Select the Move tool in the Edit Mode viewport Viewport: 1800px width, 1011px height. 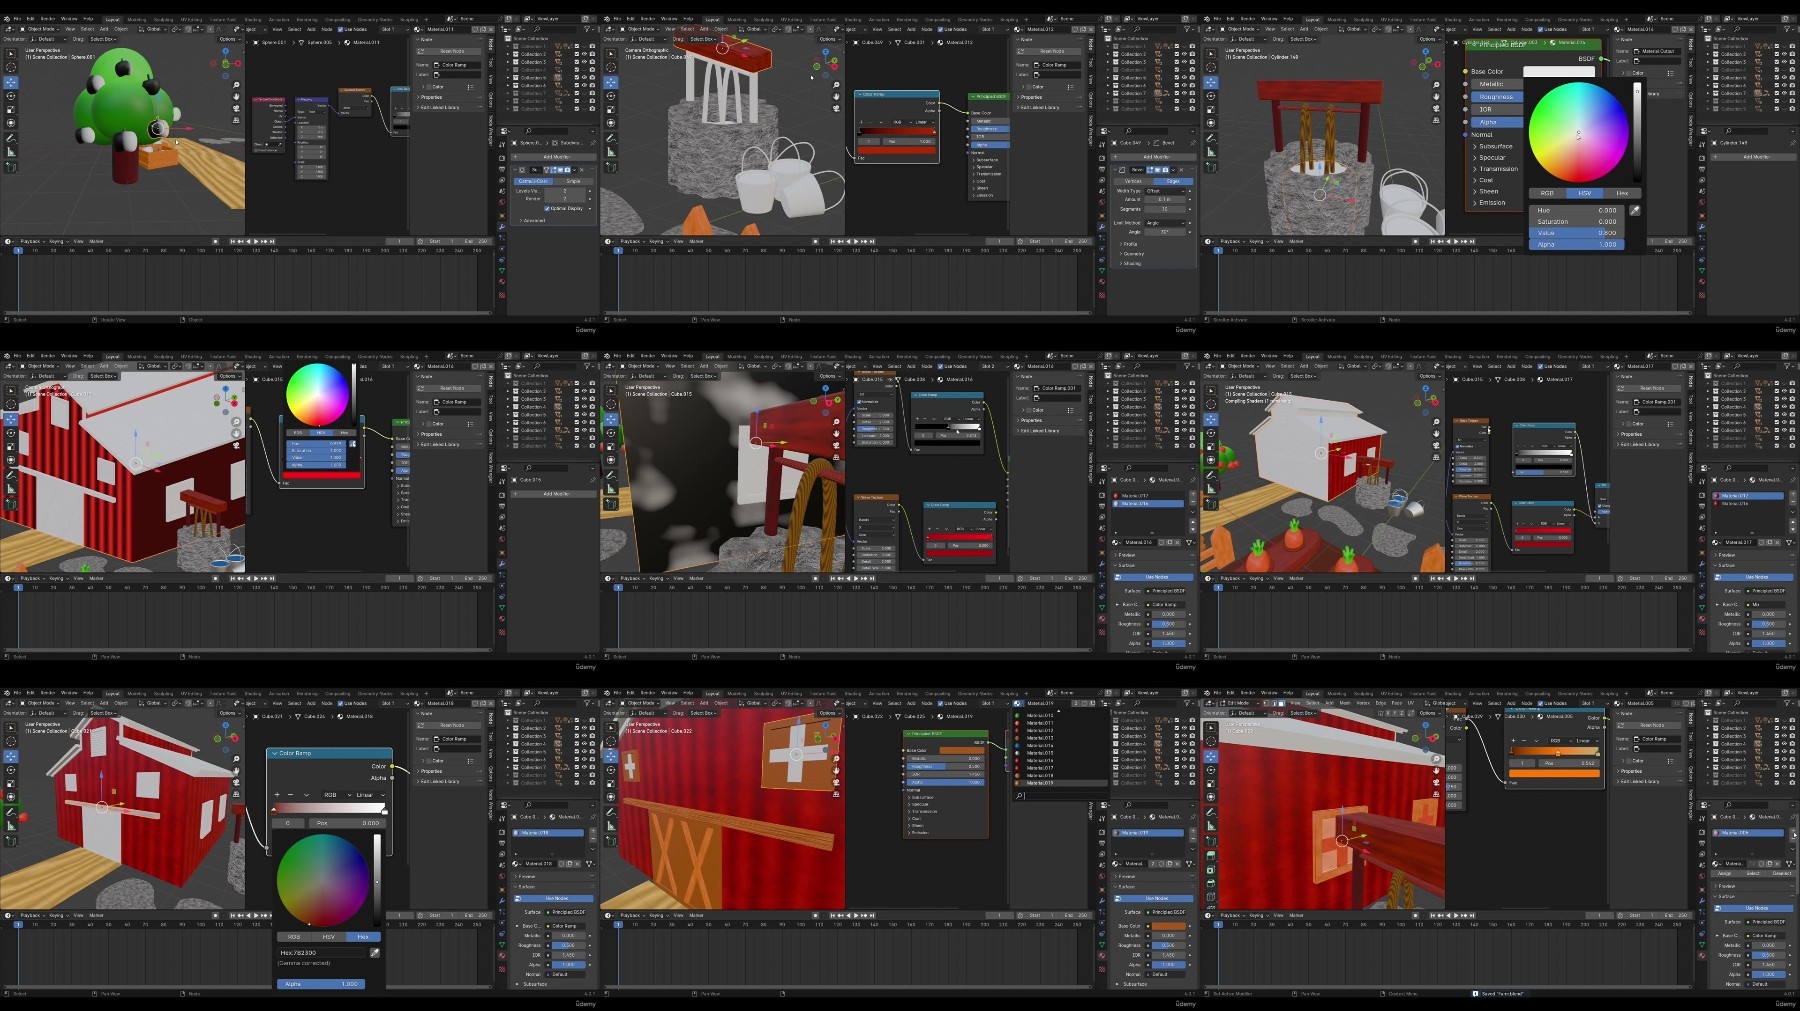pos(1211,758)
